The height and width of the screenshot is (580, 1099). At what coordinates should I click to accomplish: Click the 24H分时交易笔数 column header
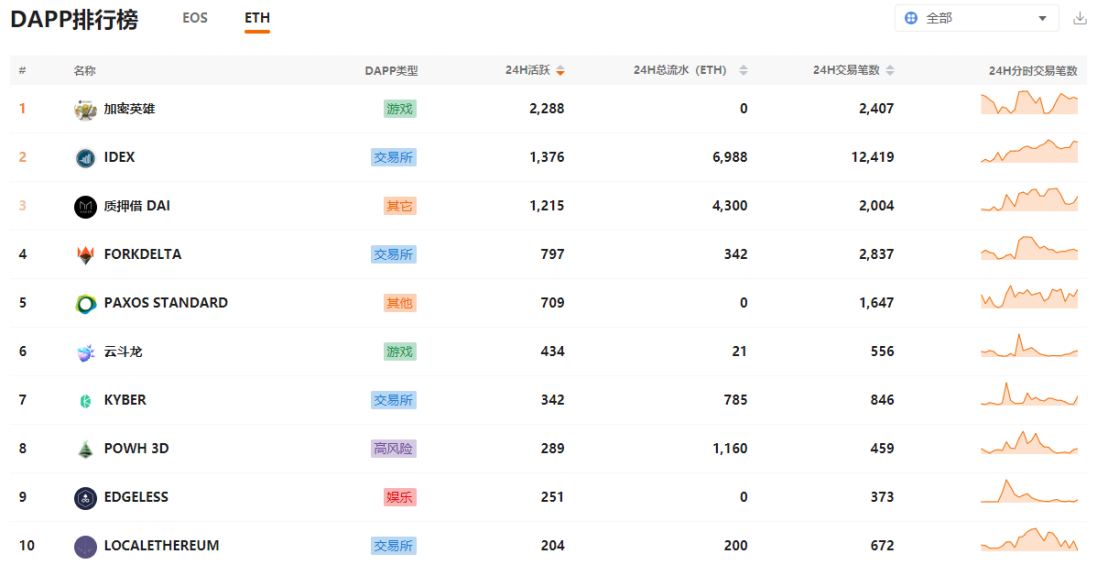coord(1033,71)
